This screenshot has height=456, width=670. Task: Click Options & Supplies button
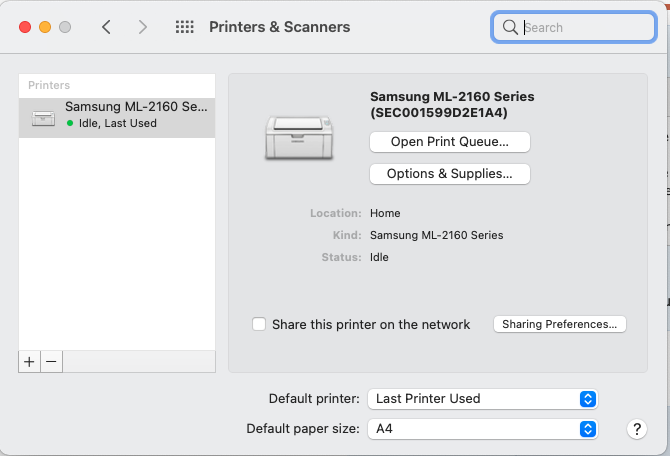449,174
